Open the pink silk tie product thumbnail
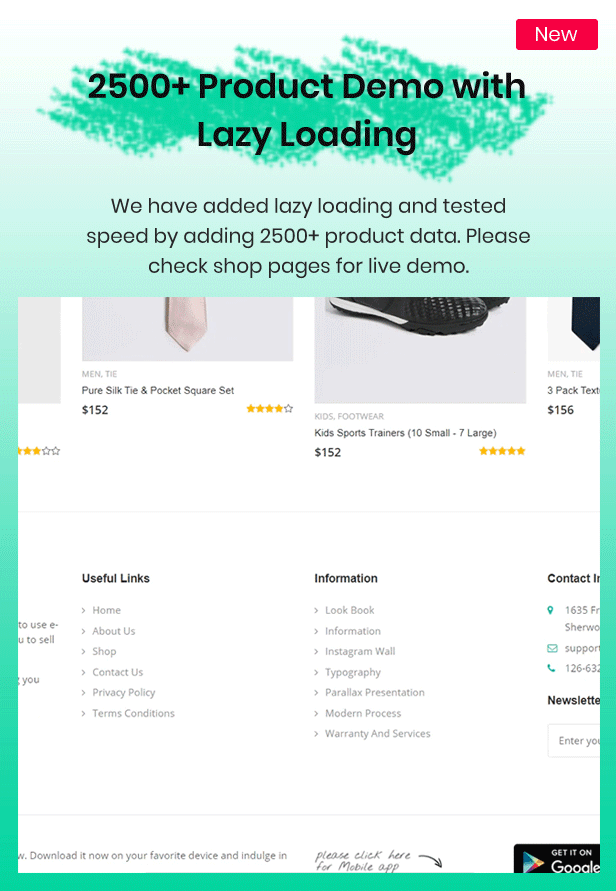This screenshot has height=891, width=616. pyautogui.click(x=188, y=329)
